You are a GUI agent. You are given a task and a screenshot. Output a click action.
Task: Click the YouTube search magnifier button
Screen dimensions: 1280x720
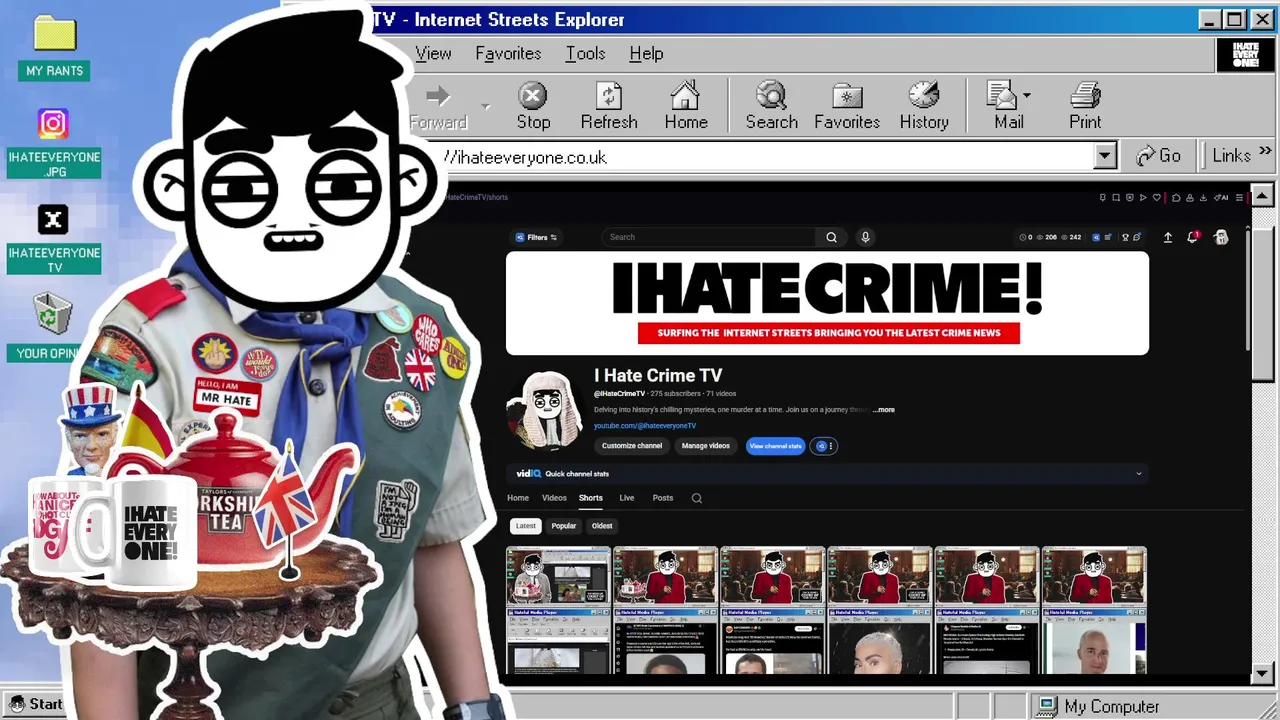tap(831, 237)
